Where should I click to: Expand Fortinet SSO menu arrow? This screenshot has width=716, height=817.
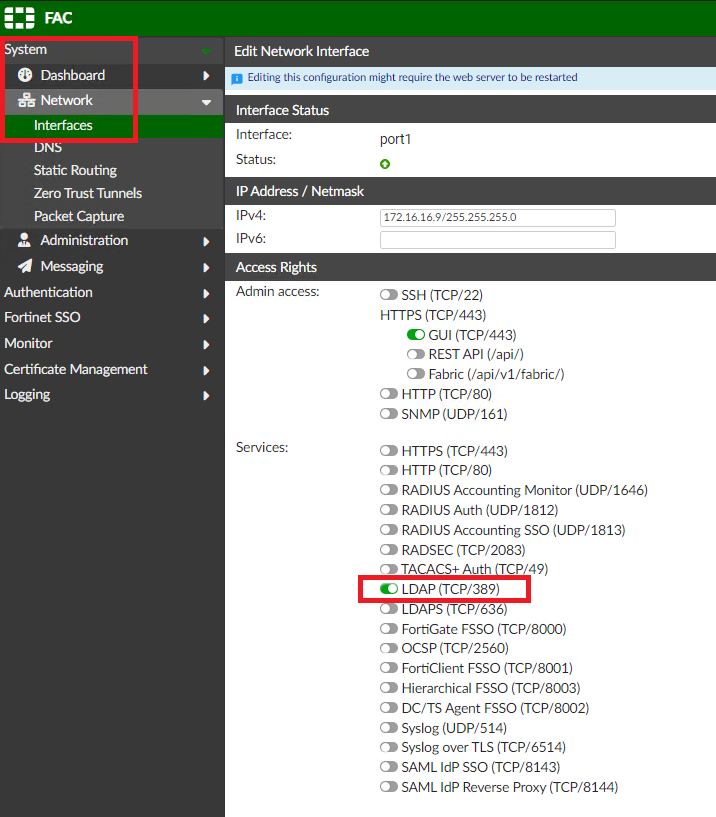coord(206,319)
